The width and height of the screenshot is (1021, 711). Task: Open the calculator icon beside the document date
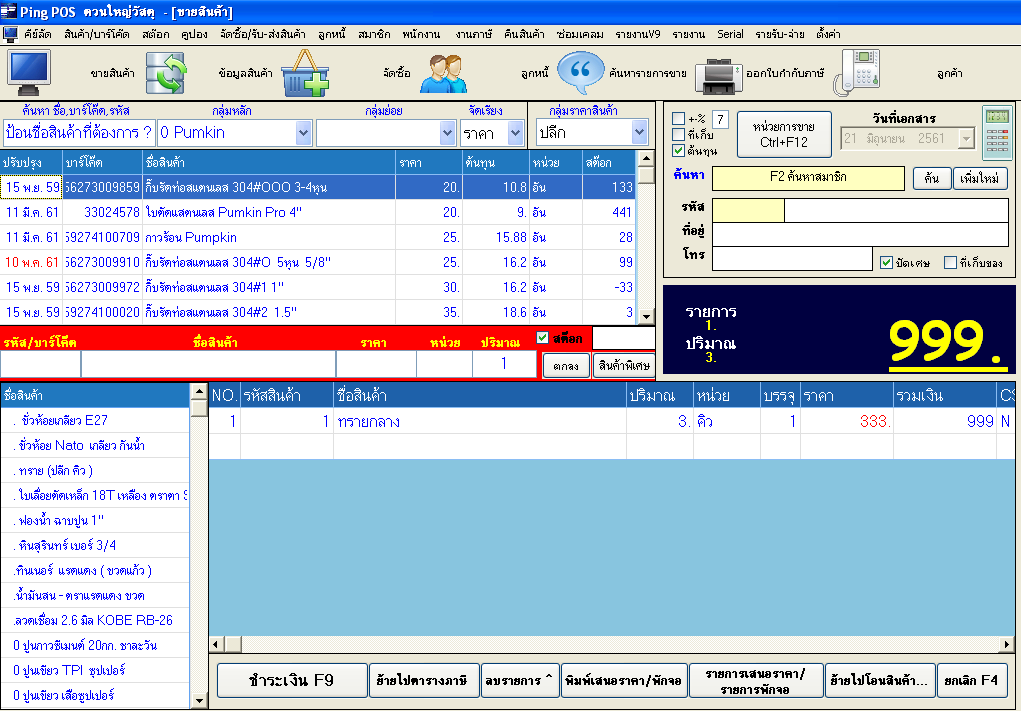coord(996,132)
